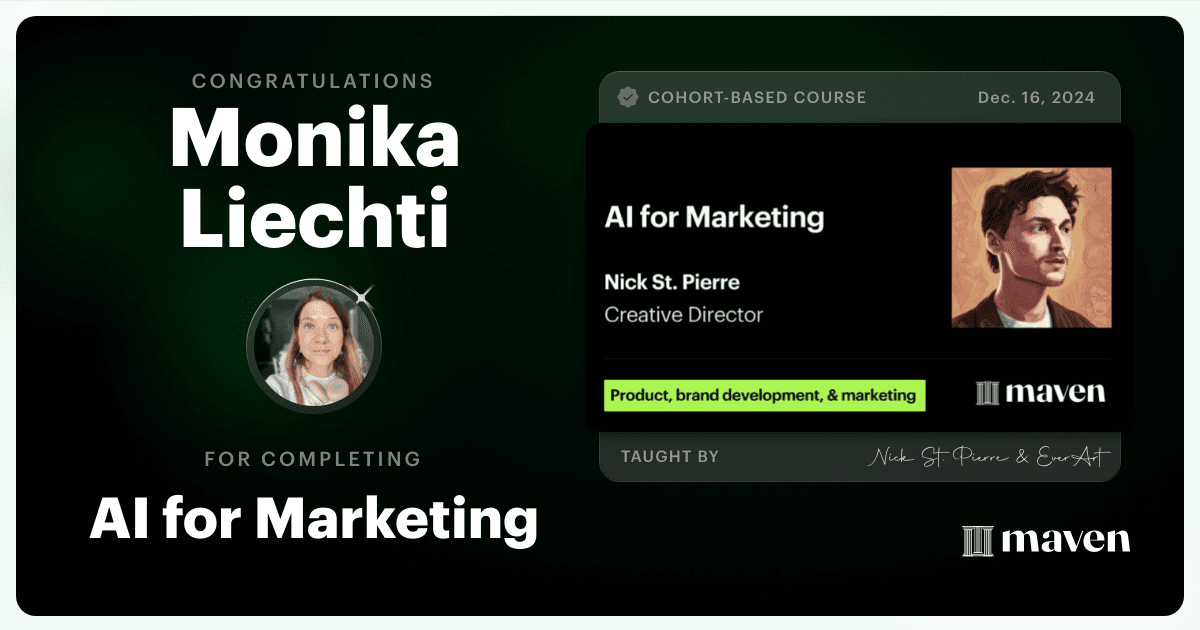Click the Maven pillar icon in bottom-right corner
The image size is (1200, 630).
(977, 541)
